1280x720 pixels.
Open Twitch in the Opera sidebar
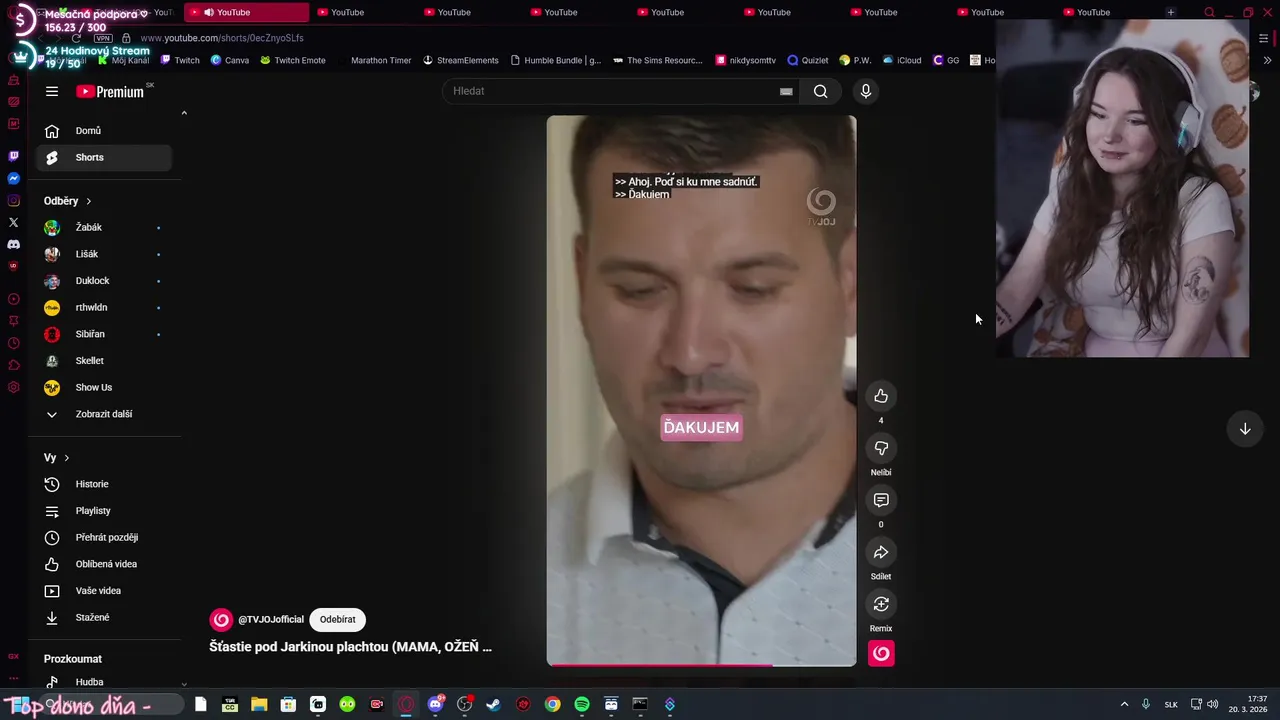pyautogui.click(x=13, y=156)
